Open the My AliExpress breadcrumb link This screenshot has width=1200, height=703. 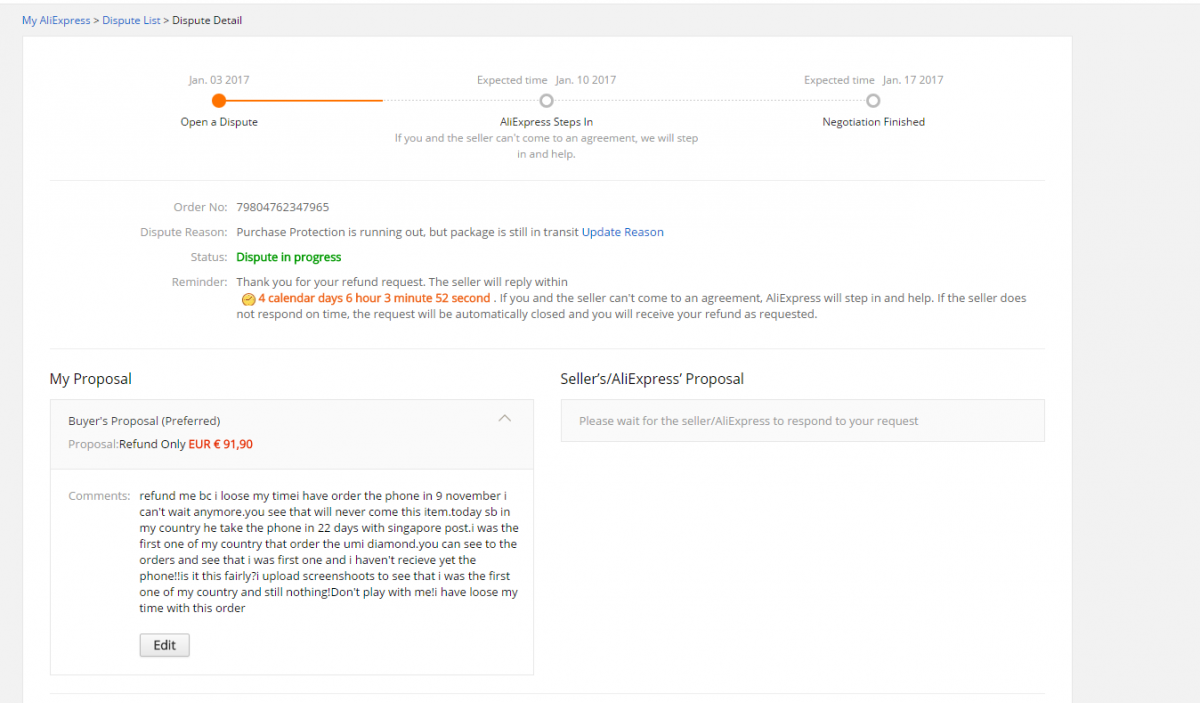coord(56,20)
